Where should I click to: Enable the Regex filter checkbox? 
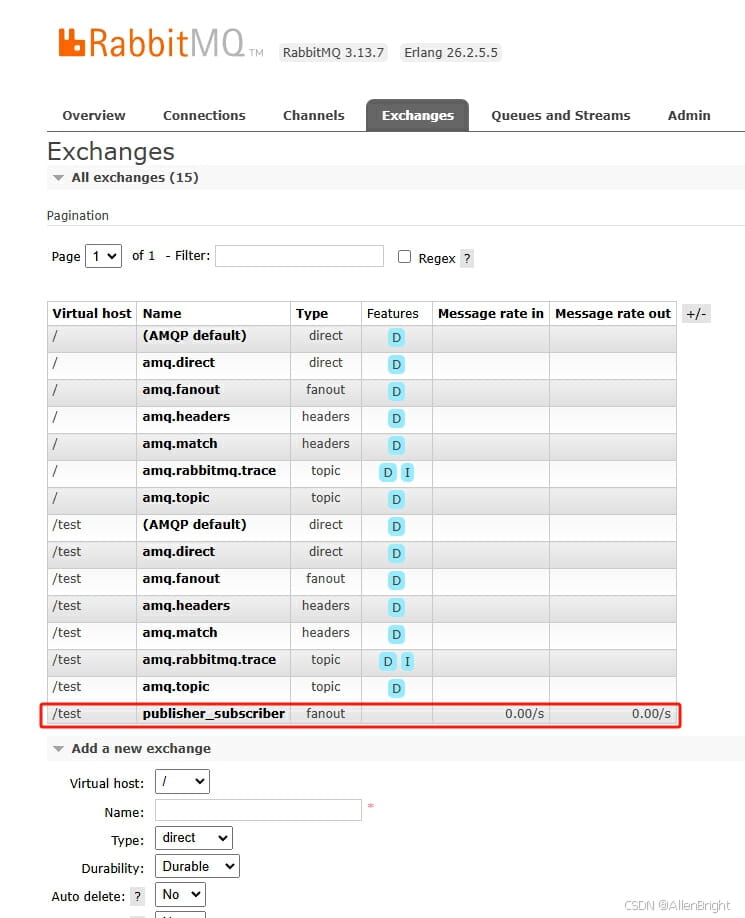click(x=404, y=257)
